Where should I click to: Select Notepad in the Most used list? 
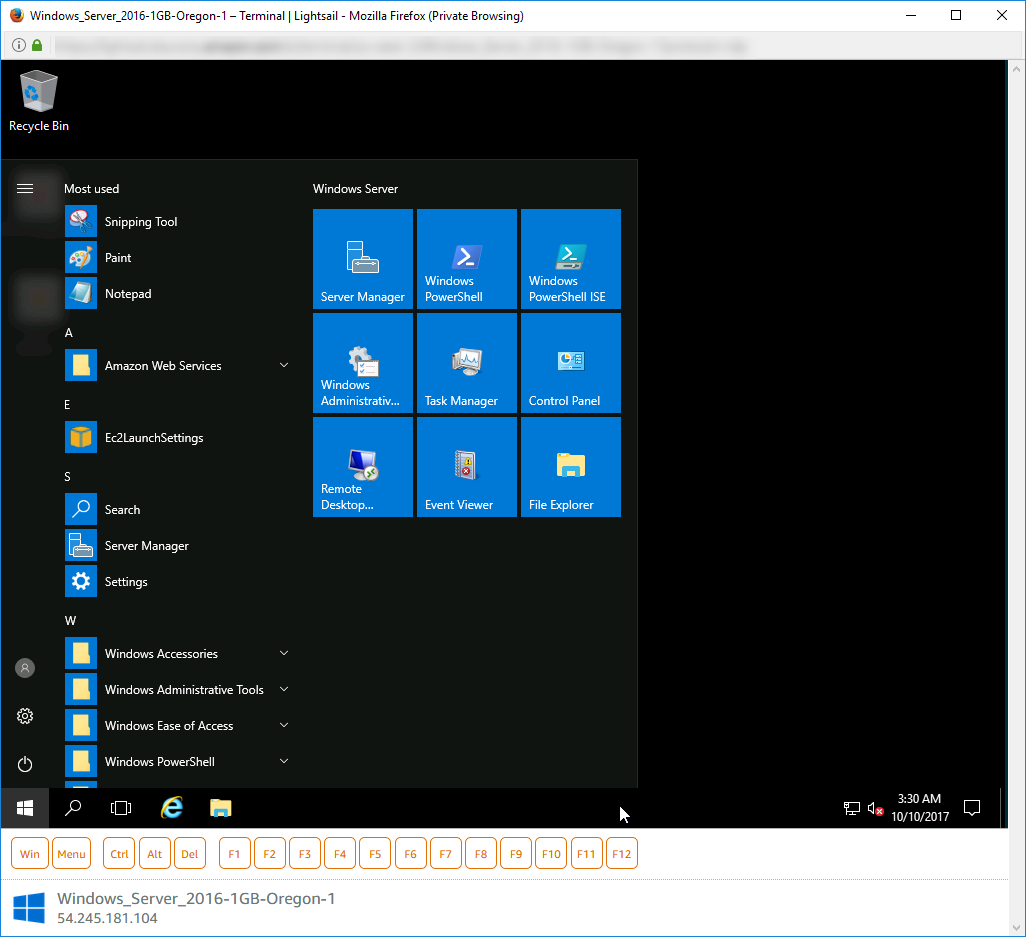(128, 294)
